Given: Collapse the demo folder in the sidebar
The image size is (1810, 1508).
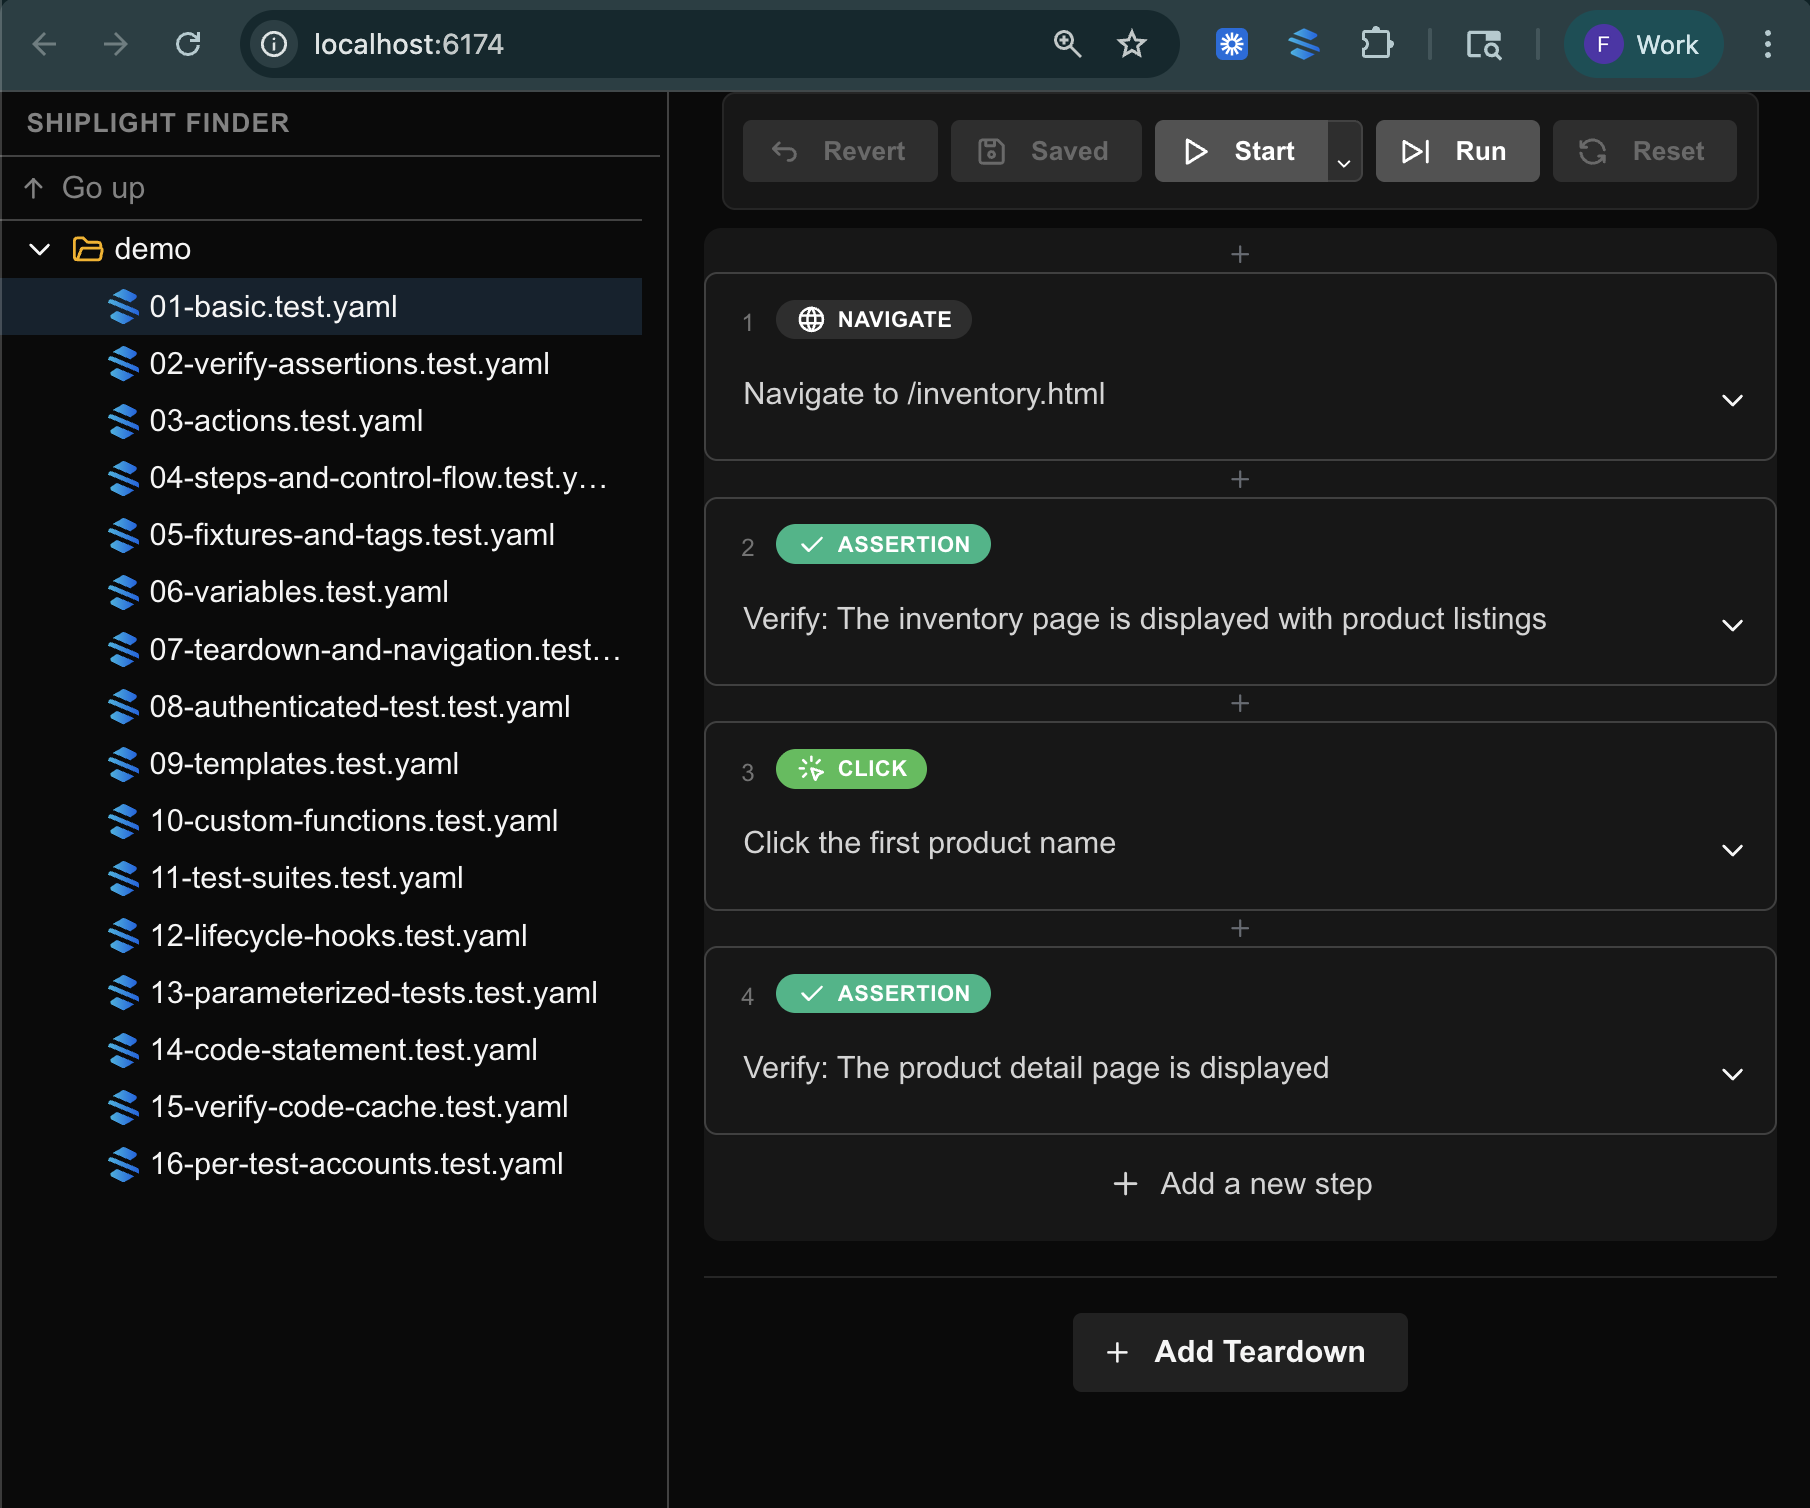Looking at the screenshot, I should pos(39,249).
